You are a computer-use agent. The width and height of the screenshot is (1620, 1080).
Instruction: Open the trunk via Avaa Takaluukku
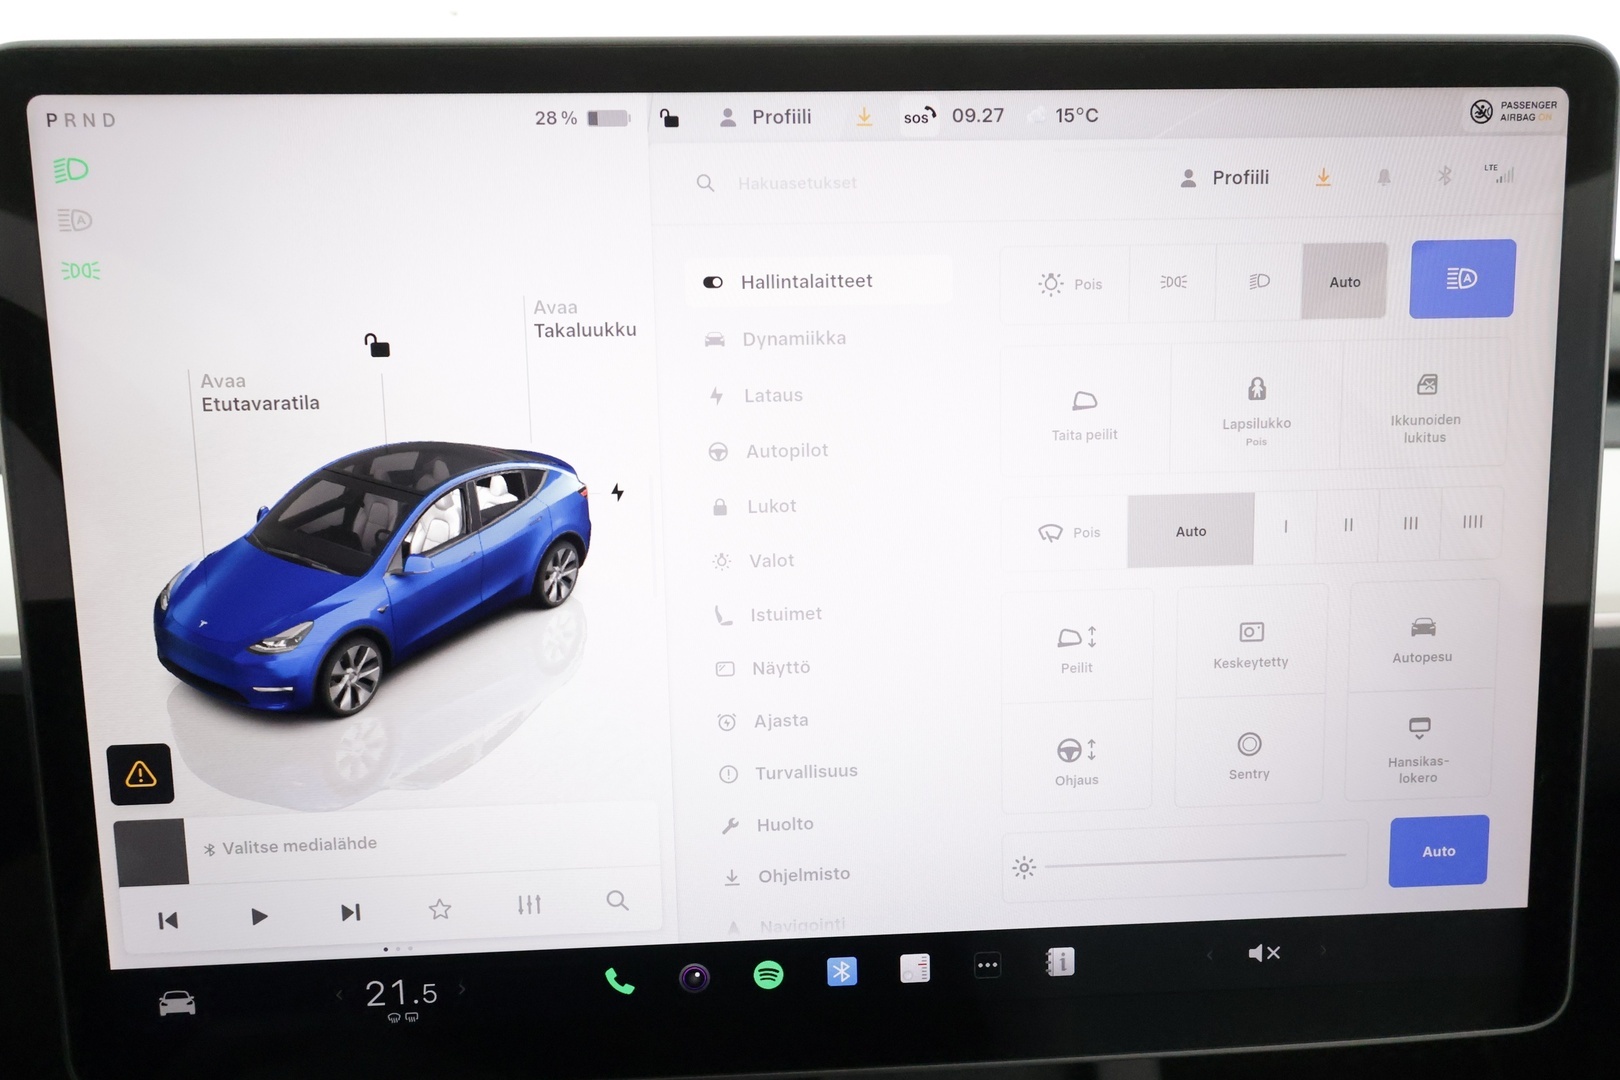pos(584,318)
